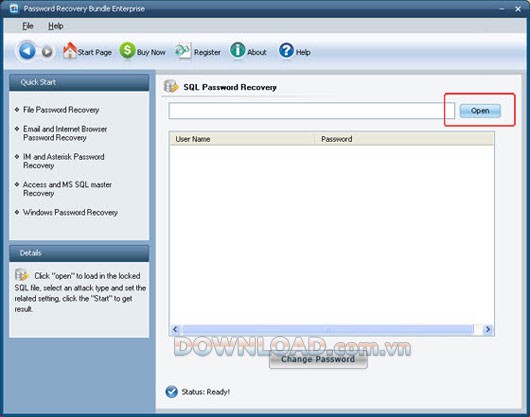530x417 pixels.
Task: Click the blue Help question mark icon
Action: tap(286, 51)
